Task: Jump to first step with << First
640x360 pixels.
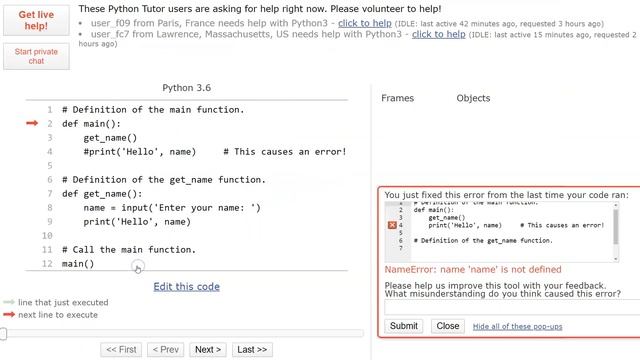Action: coord(121,349)
